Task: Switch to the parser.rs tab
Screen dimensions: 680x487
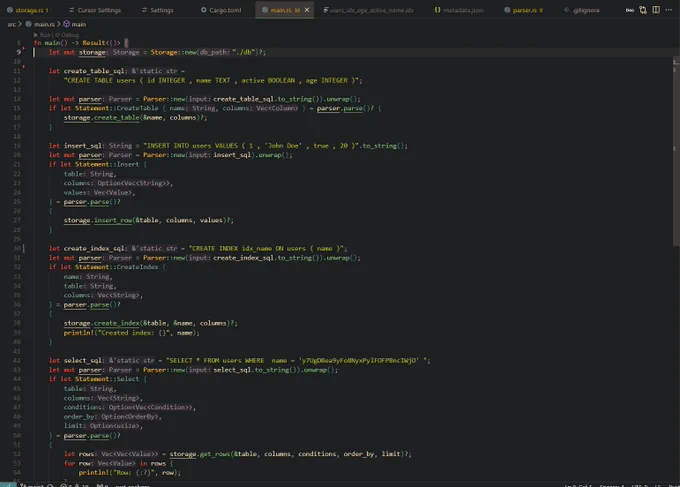Action: 523,10
